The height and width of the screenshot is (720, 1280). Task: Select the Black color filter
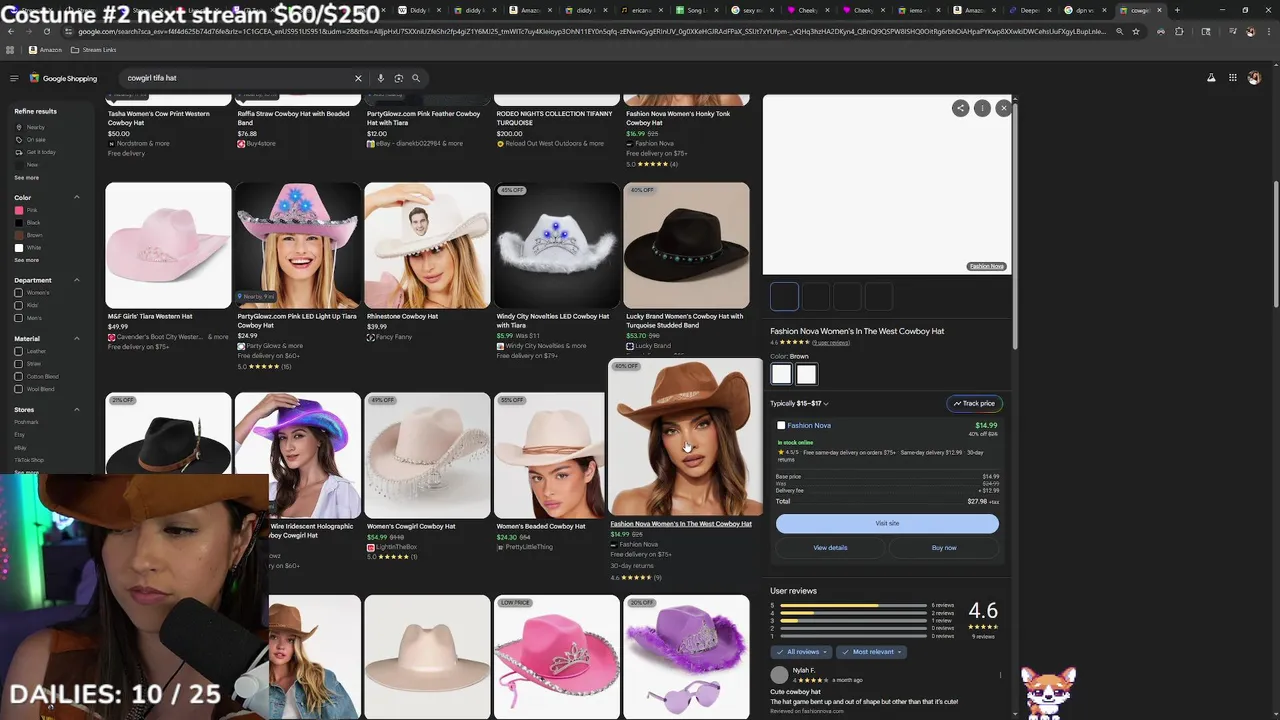pos(28,222)
